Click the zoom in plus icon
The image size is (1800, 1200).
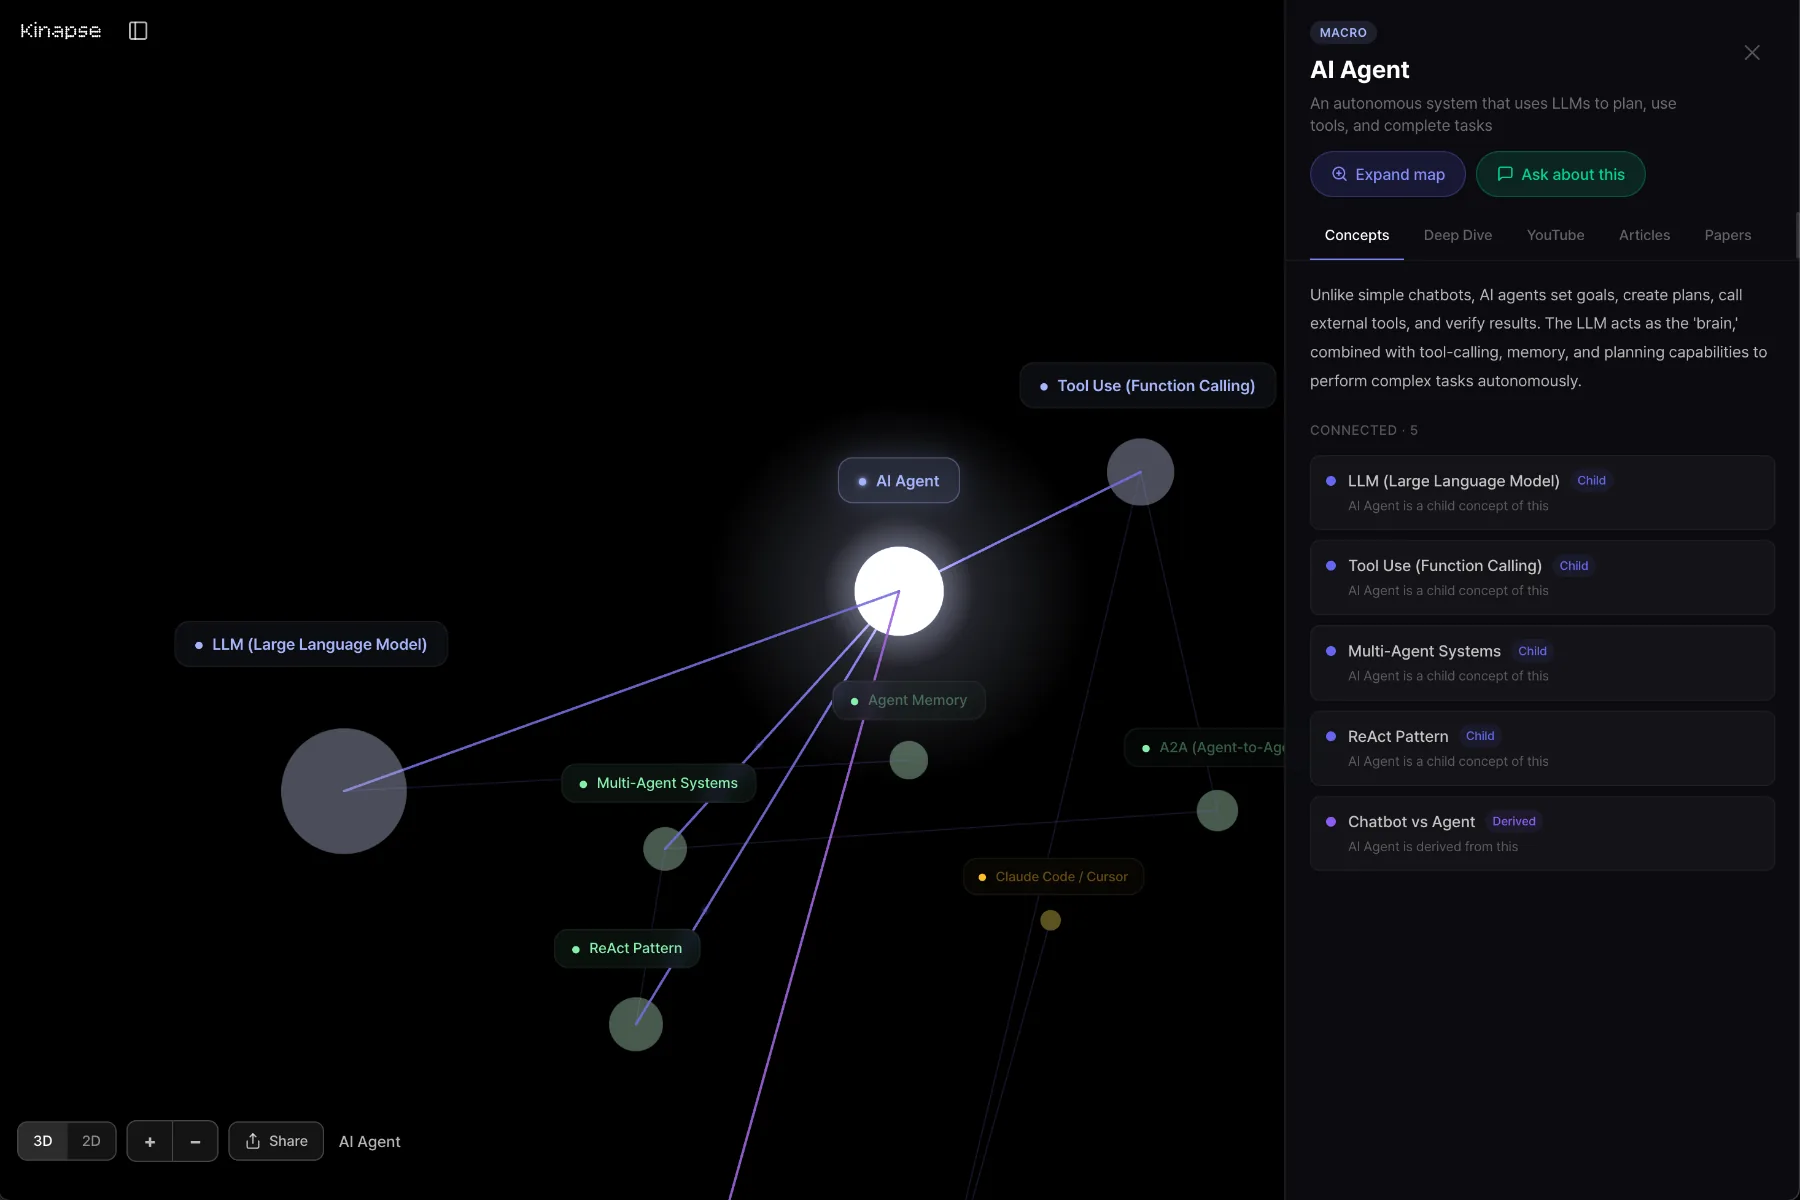tap(150, 1141)
